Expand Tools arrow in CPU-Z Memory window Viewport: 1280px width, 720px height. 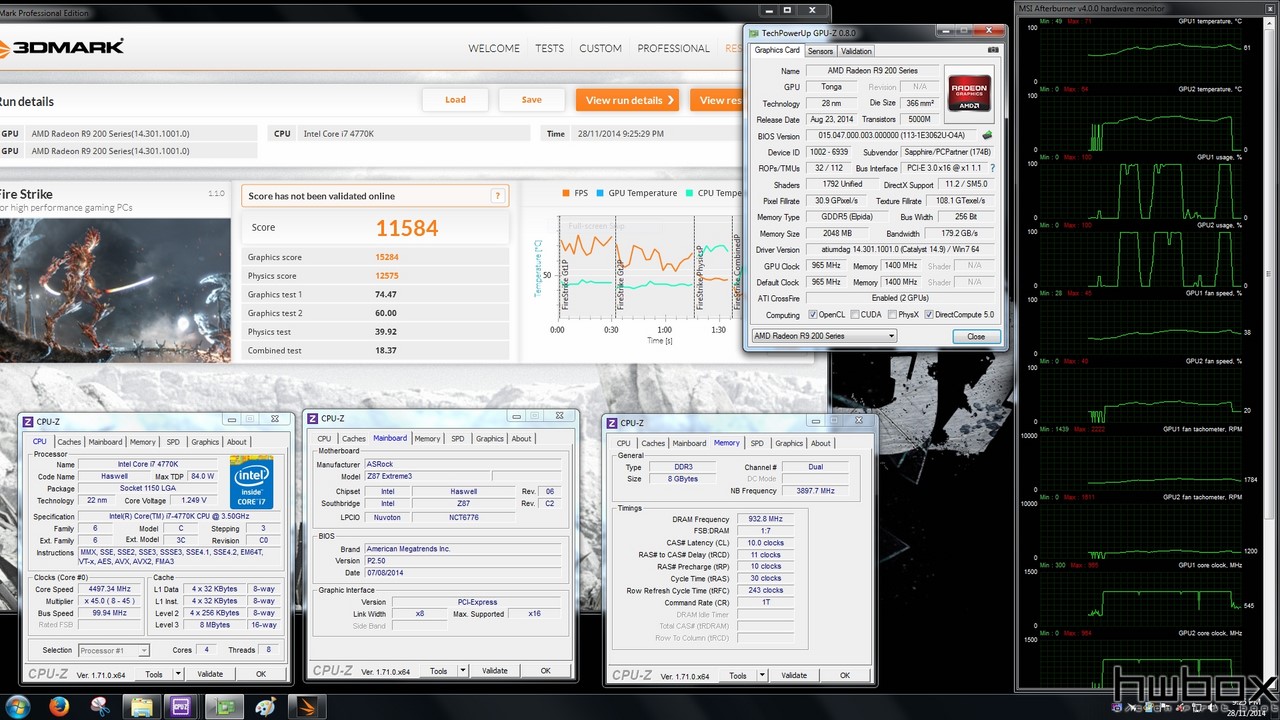[762, 675]
